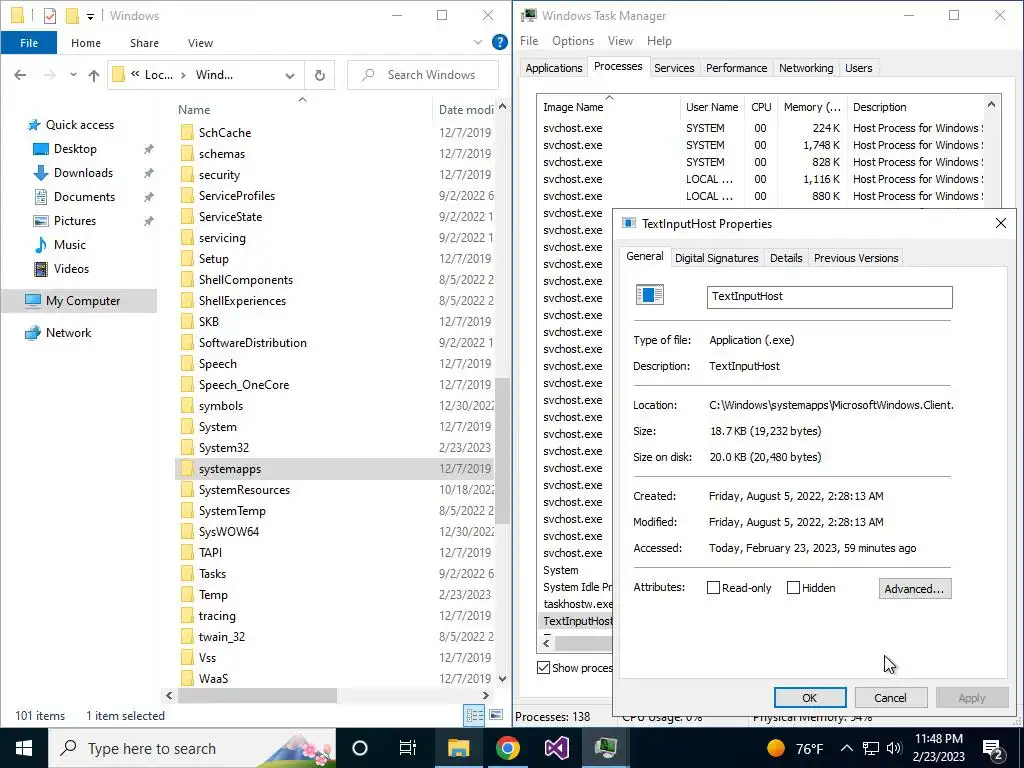Image resolution: width=1024 pixels, height=768 pixels.
Task: Click the weather 76°F taskbar widget
Action: point(795,748)
